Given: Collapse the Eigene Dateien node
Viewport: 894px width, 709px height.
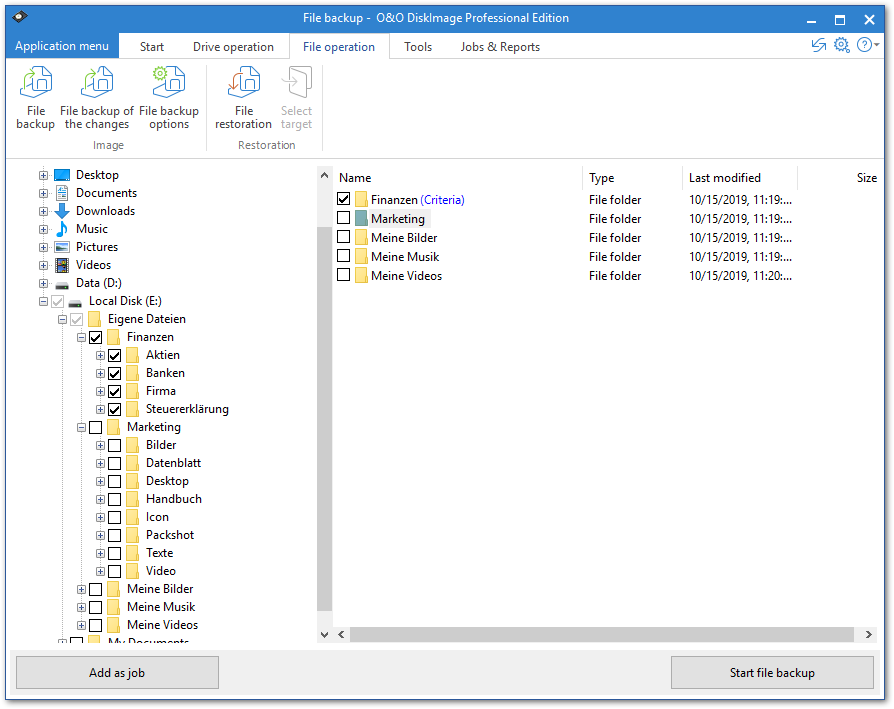Looking at the screenshot, I should (62, 319).
